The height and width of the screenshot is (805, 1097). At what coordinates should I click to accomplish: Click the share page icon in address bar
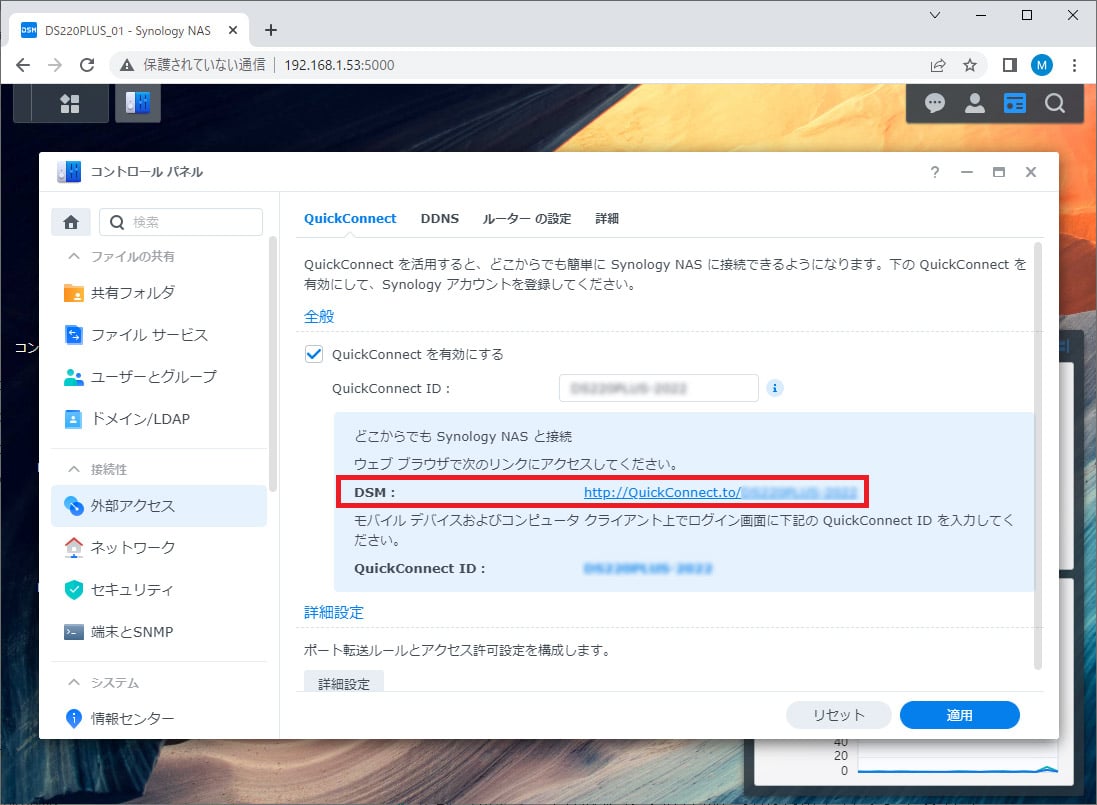[938, 65]
